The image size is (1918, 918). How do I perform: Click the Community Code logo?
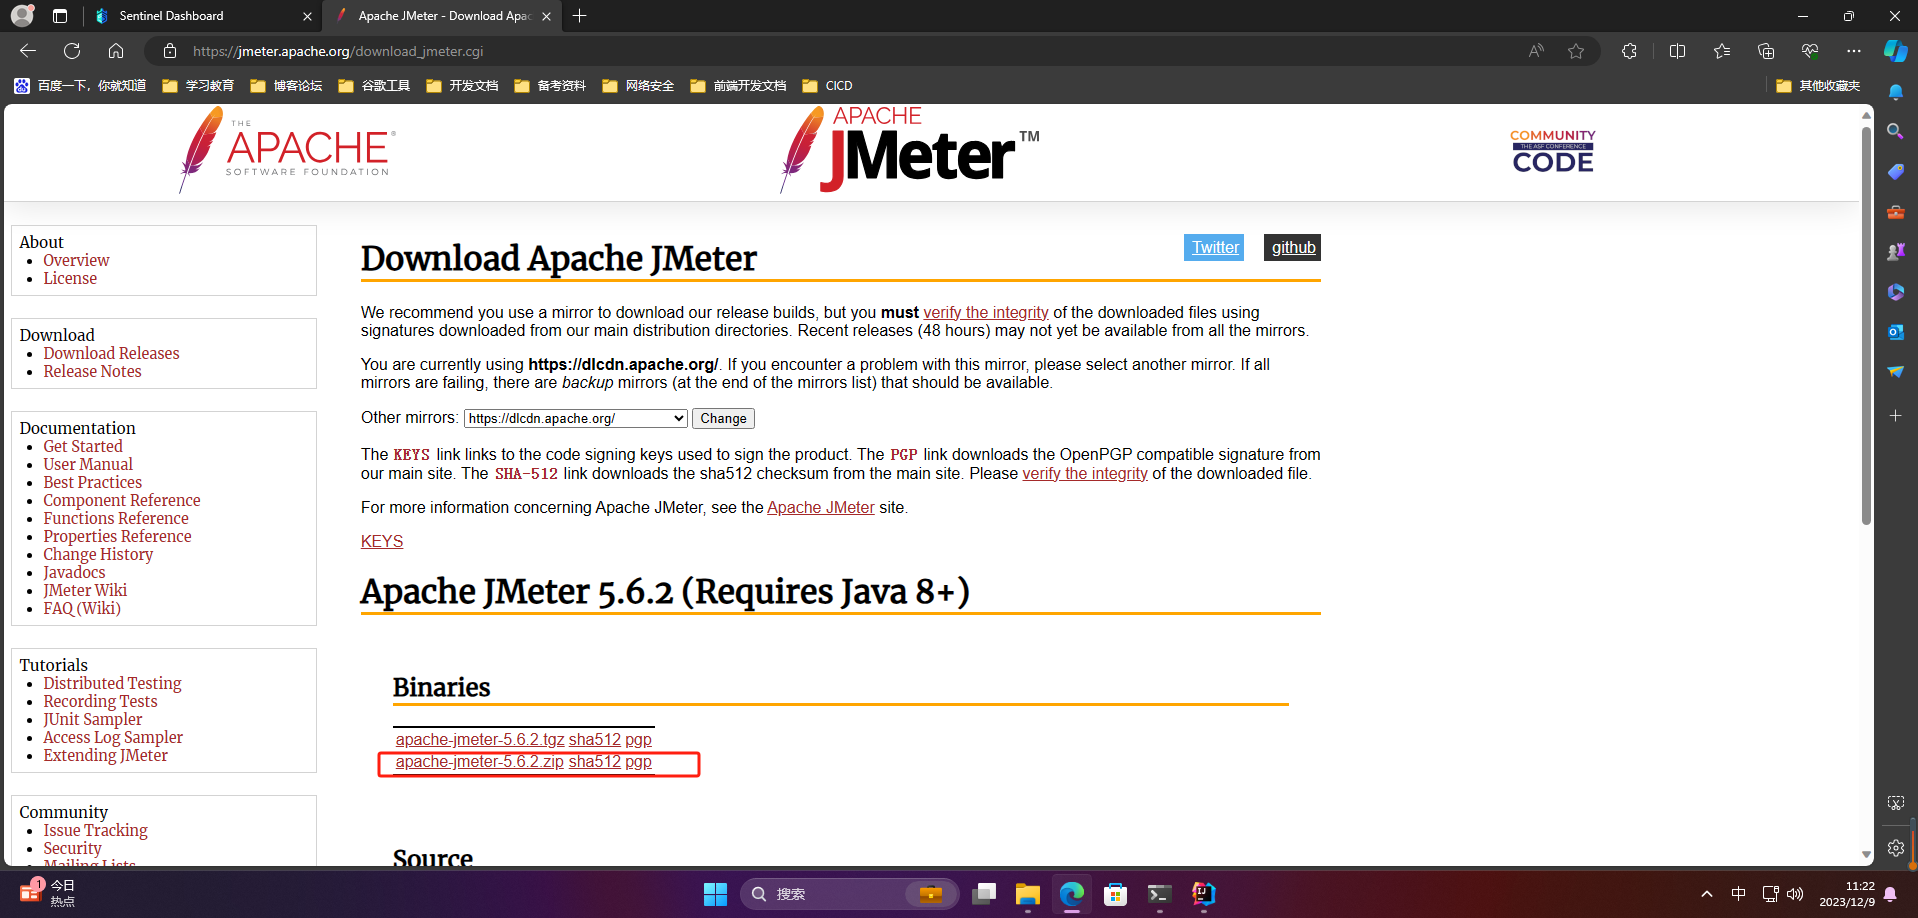coord(1552,151)
